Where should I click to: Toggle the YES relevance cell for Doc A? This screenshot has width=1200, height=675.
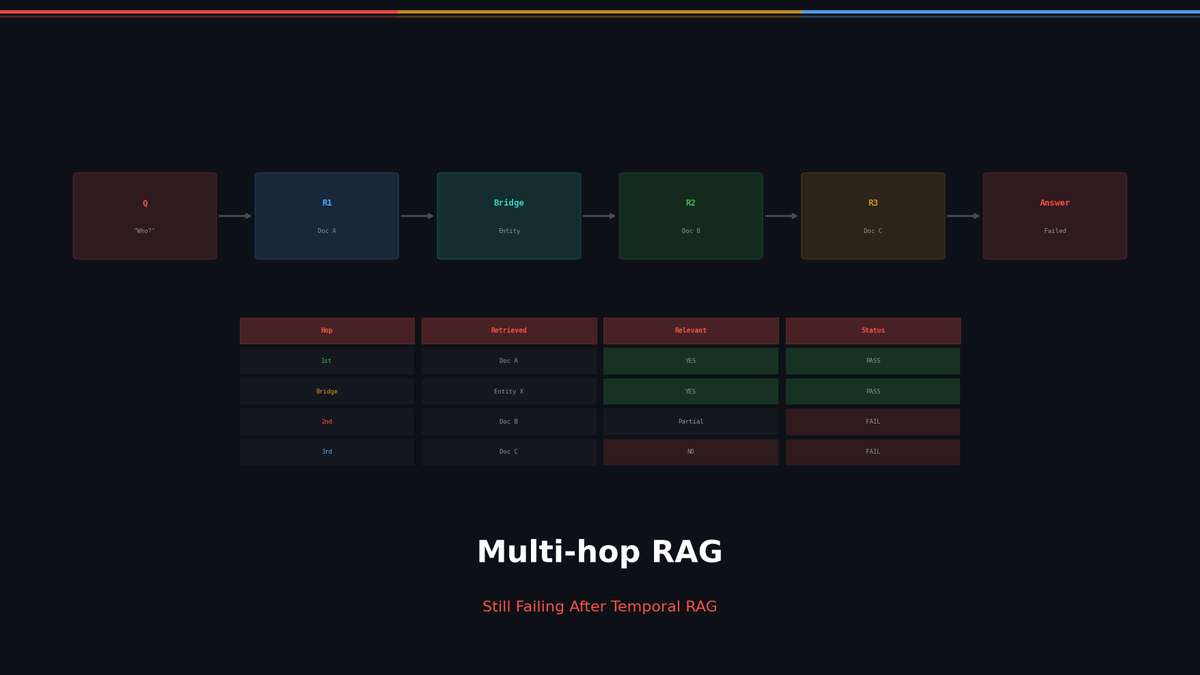[x=690, y=360]
